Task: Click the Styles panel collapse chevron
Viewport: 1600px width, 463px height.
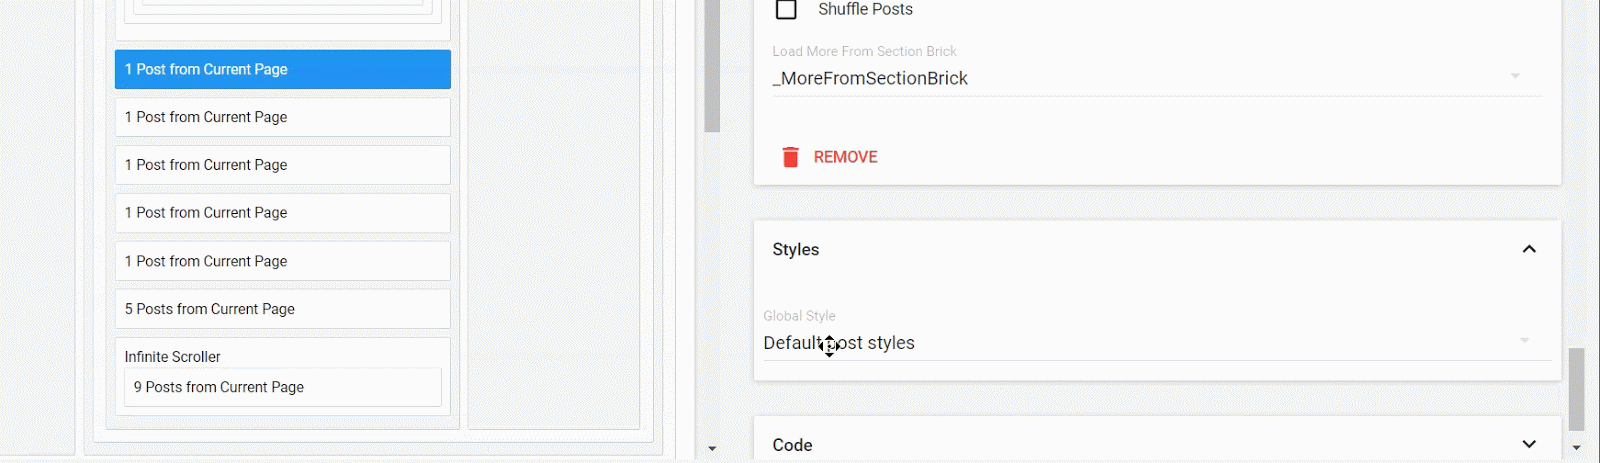Action: 1528,249
